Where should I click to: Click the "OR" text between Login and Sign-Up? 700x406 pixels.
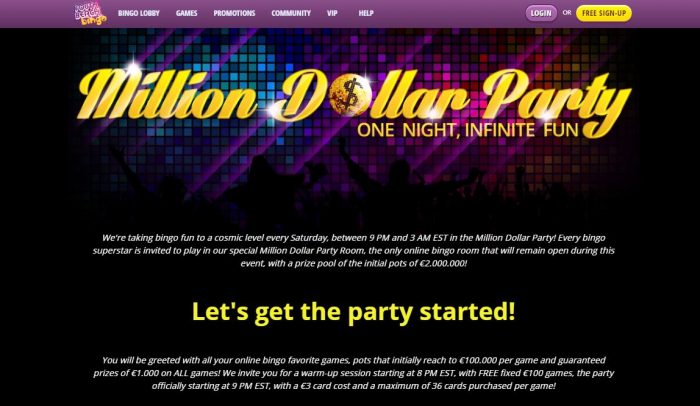click(x=567, y=13)
